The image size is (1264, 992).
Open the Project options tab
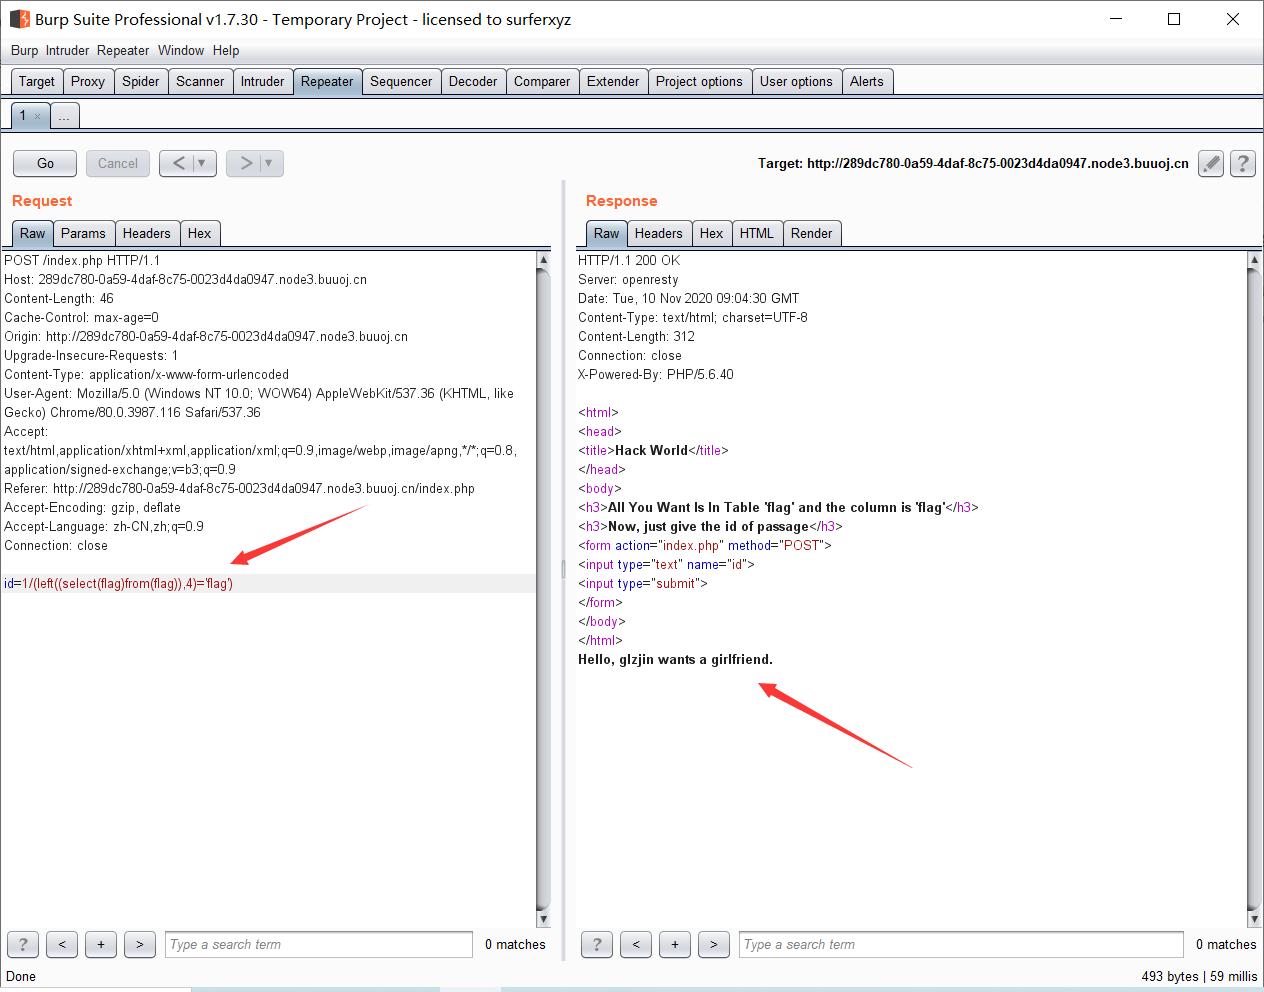(x=699, y=81)
